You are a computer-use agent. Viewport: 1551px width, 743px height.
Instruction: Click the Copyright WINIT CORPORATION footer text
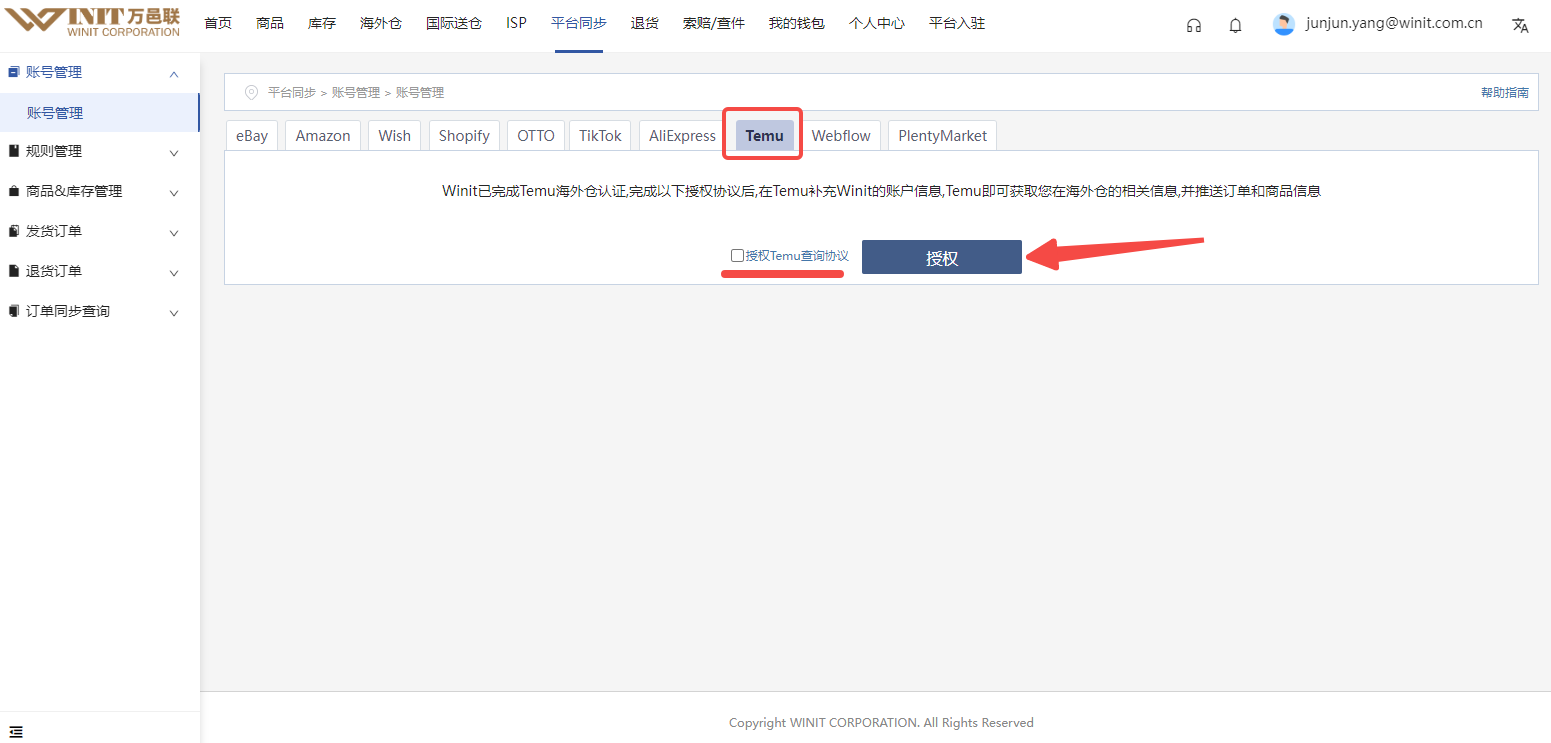point(881,722)
